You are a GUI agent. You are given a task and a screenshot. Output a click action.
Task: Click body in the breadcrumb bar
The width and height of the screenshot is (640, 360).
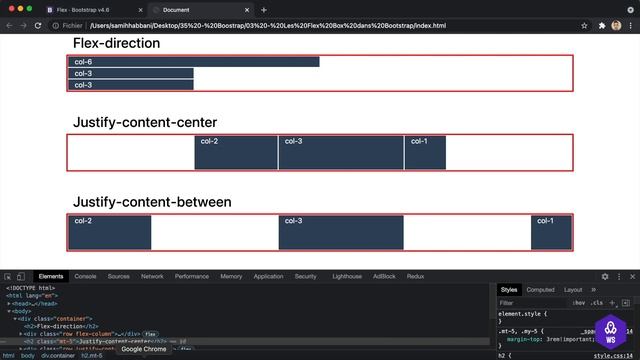28,356
